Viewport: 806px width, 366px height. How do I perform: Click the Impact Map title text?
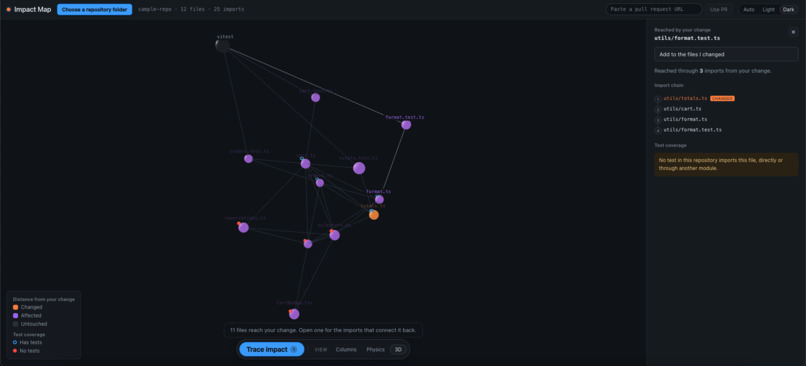click(x=32, y=9)
